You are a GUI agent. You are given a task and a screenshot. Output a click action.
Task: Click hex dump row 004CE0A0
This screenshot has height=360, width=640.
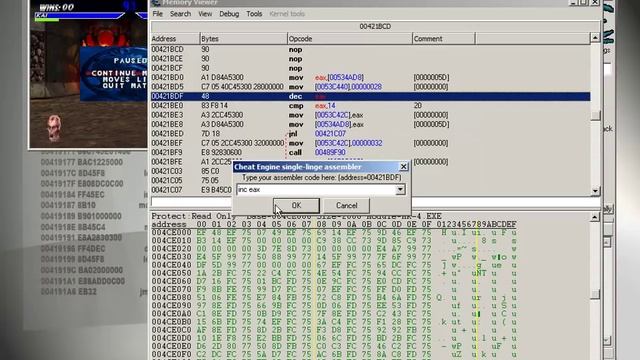(x=334, y=314)
